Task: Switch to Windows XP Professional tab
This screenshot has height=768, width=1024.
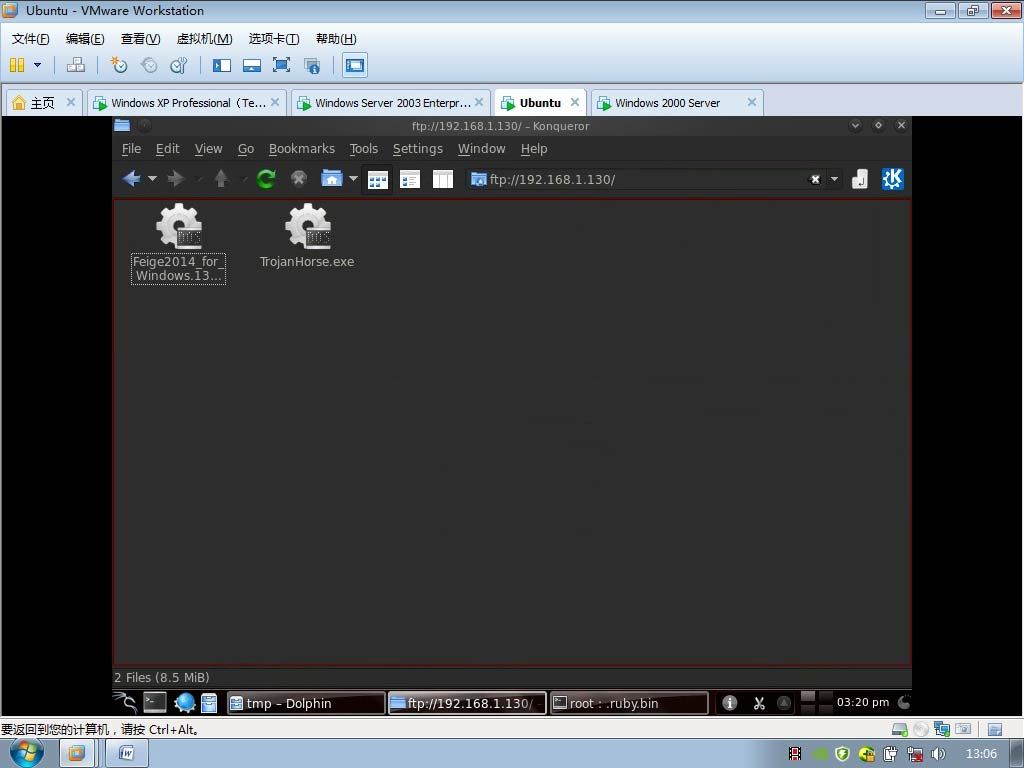Action: pyautogui.click(x=187, y=103)
